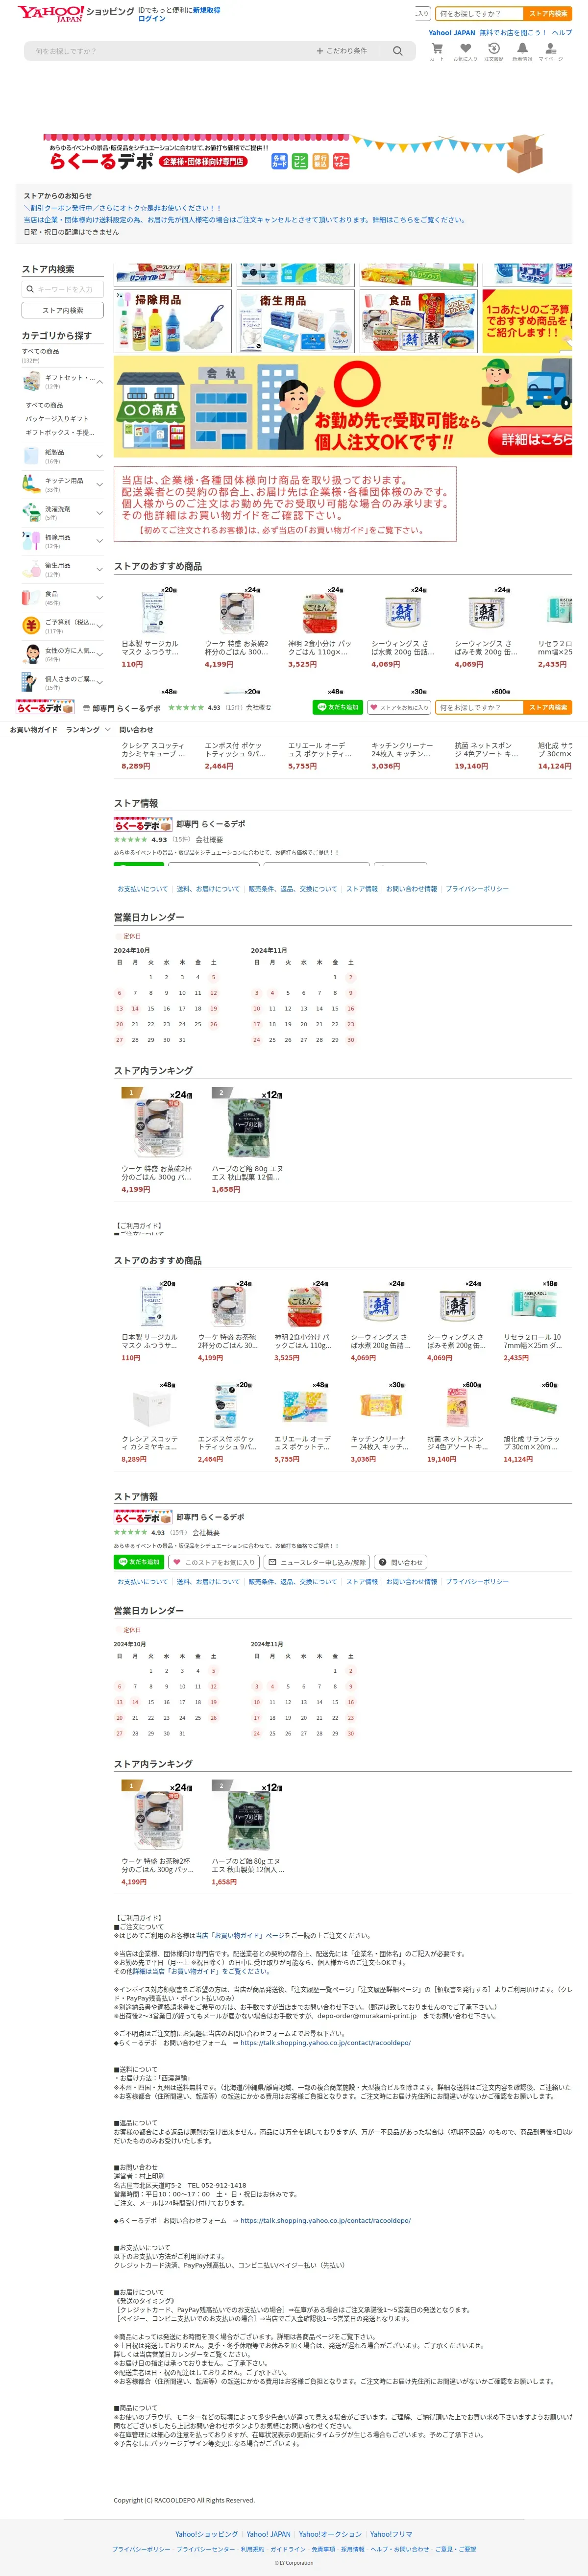
Task: Click the ストア内検索 sidebar button
Action: click(x=63, y=310)
